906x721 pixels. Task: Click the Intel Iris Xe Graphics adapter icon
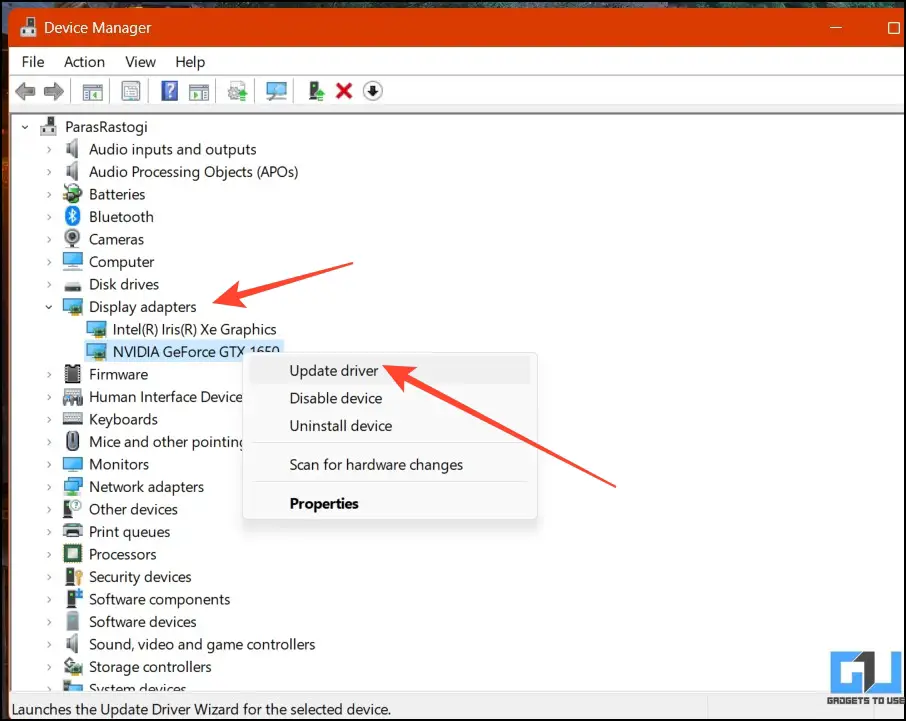96,329
